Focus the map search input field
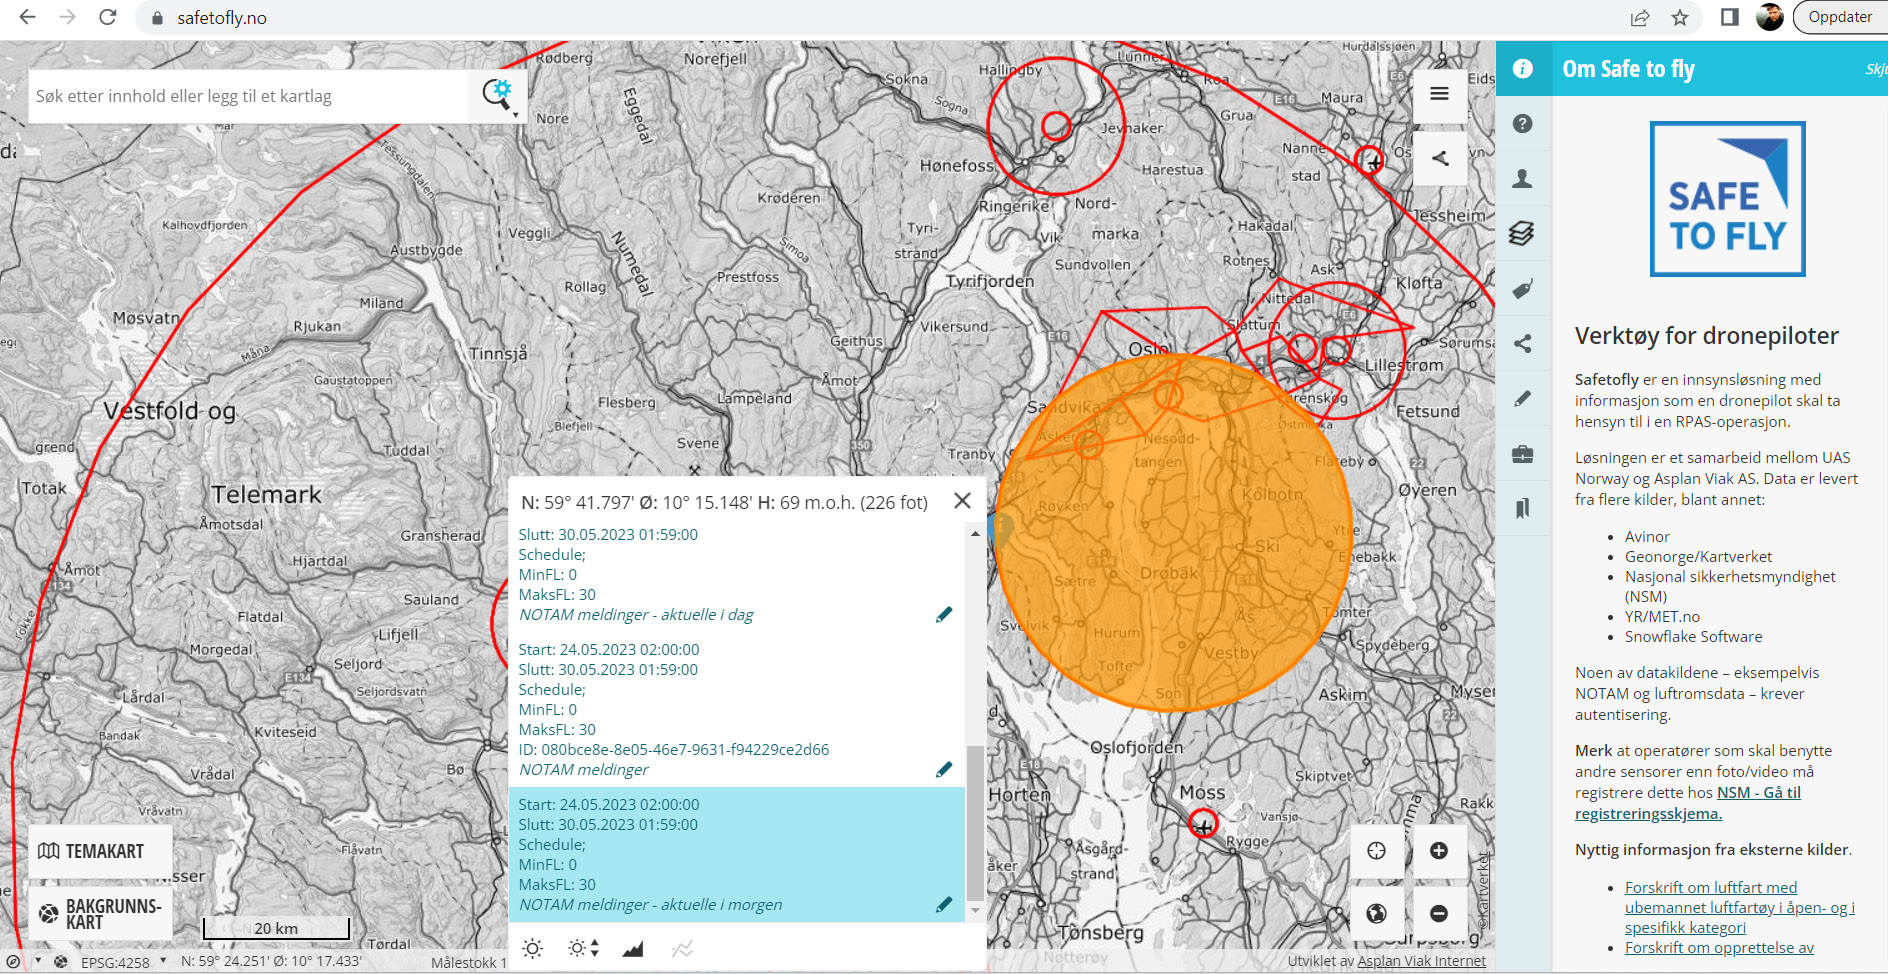The image size is (1888, 974). (250, 96)
